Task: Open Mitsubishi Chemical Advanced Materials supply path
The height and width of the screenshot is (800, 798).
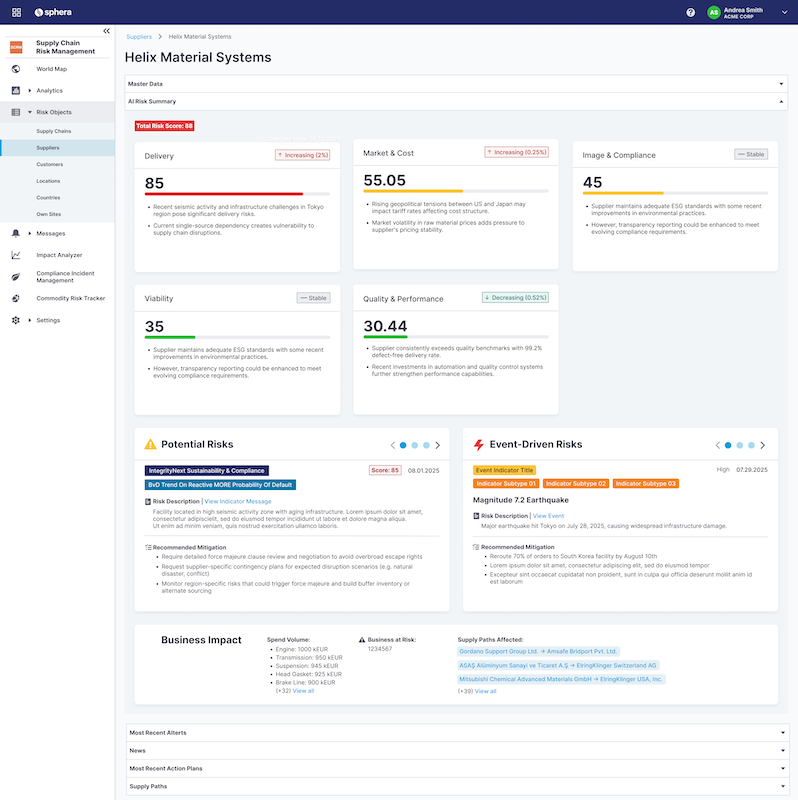Action: pos(561,679)
